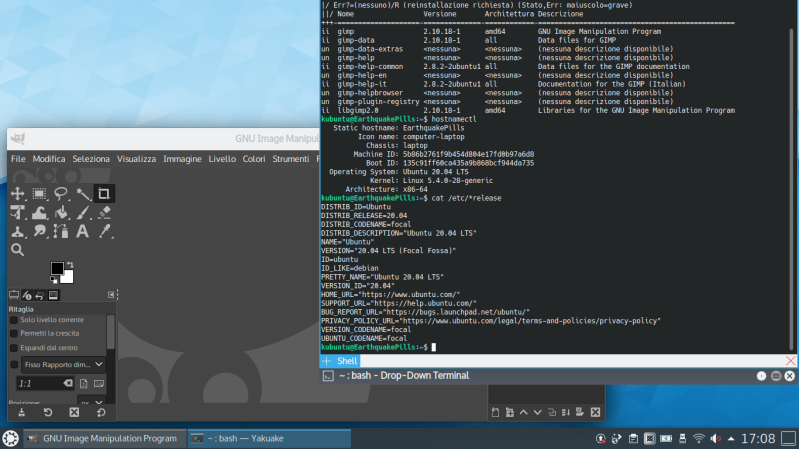Select the Color Picker eyedropper tool
The height and width of the screenshot is (449, 799).
pyautogui.click(x=104, y=231)
